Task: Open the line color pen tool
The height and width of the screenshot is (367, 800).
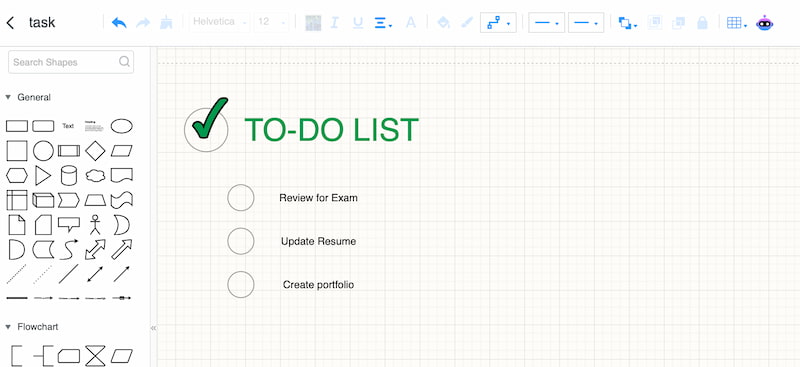Action: (x=467, y=22)
